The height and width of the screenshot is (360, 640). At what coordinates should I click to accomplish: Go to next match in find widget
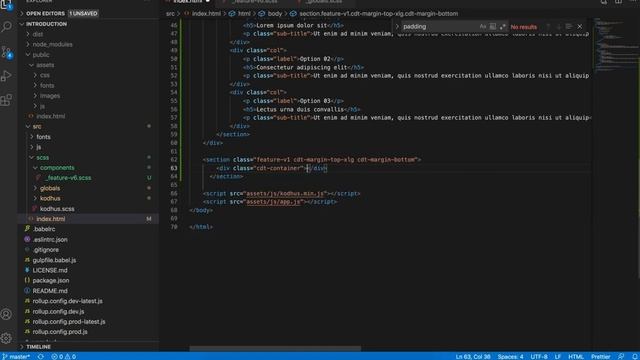[x=558, y=27]
